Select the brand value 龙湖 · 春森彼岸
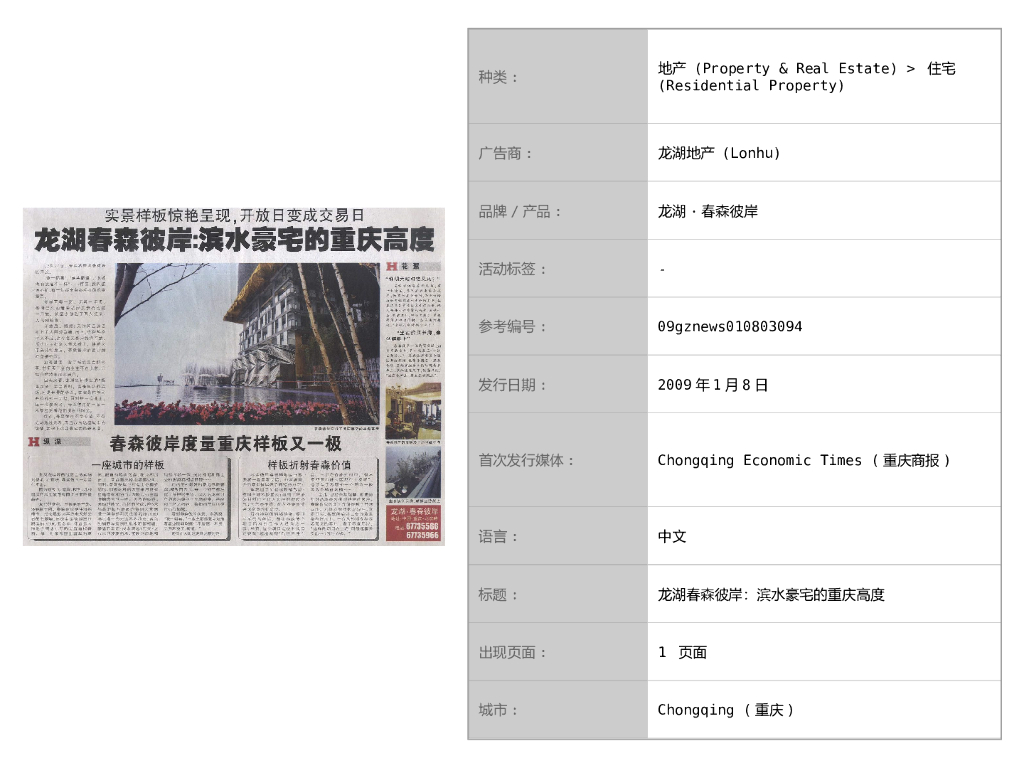The height and width of the screenshot is (768, 1024). coord(707,212)
